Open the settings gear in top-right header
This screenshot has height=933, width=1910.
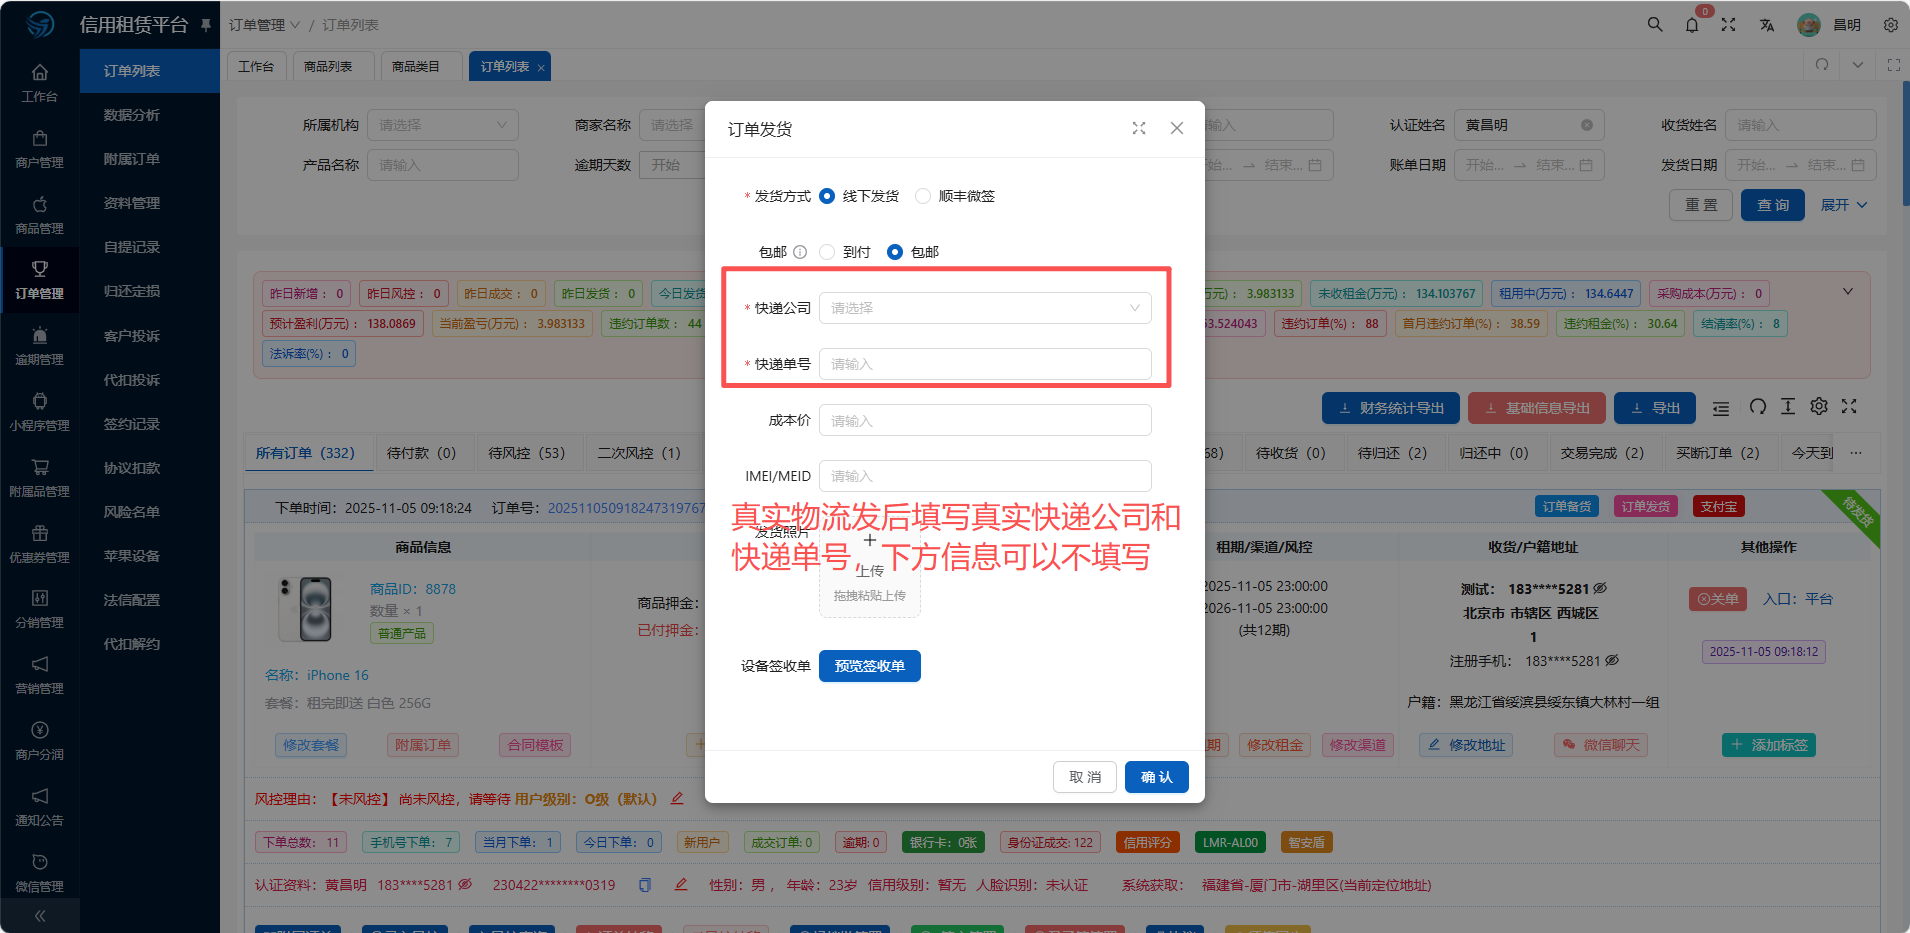[x=1890, y=25]
